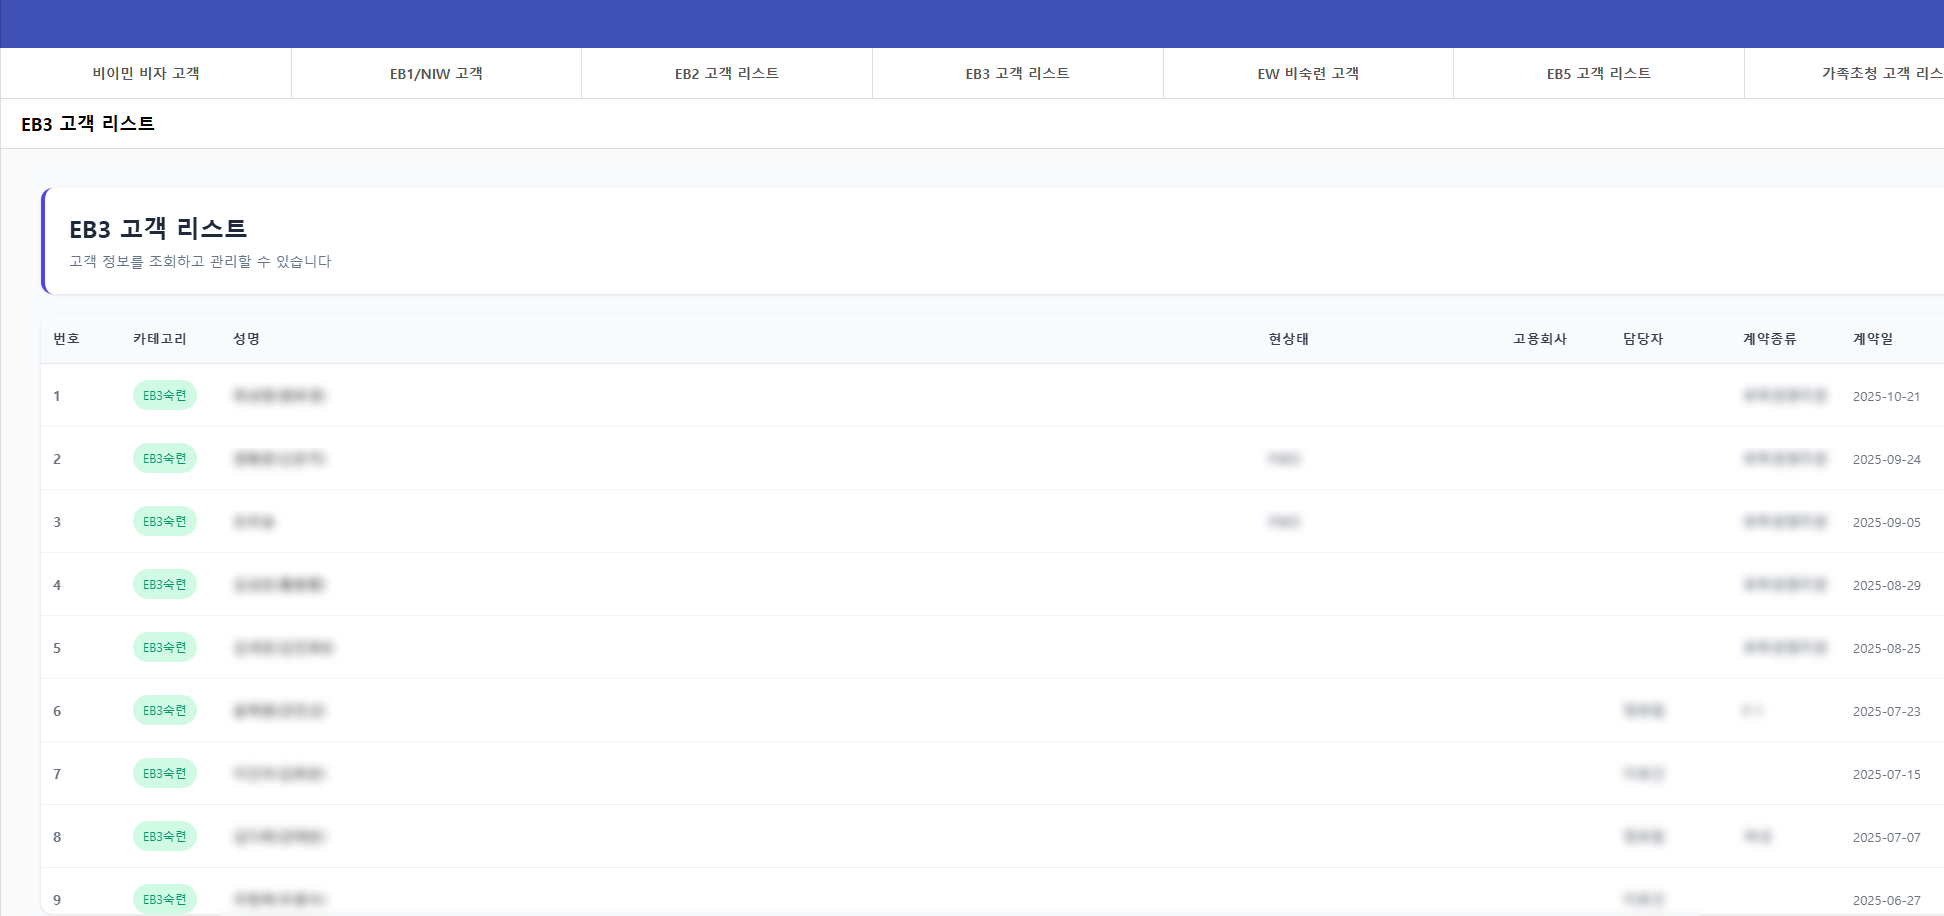The width and height of the screenshot is (1944, 916).
Task: Click the 카테고리 column header
Action: point(160,339)
